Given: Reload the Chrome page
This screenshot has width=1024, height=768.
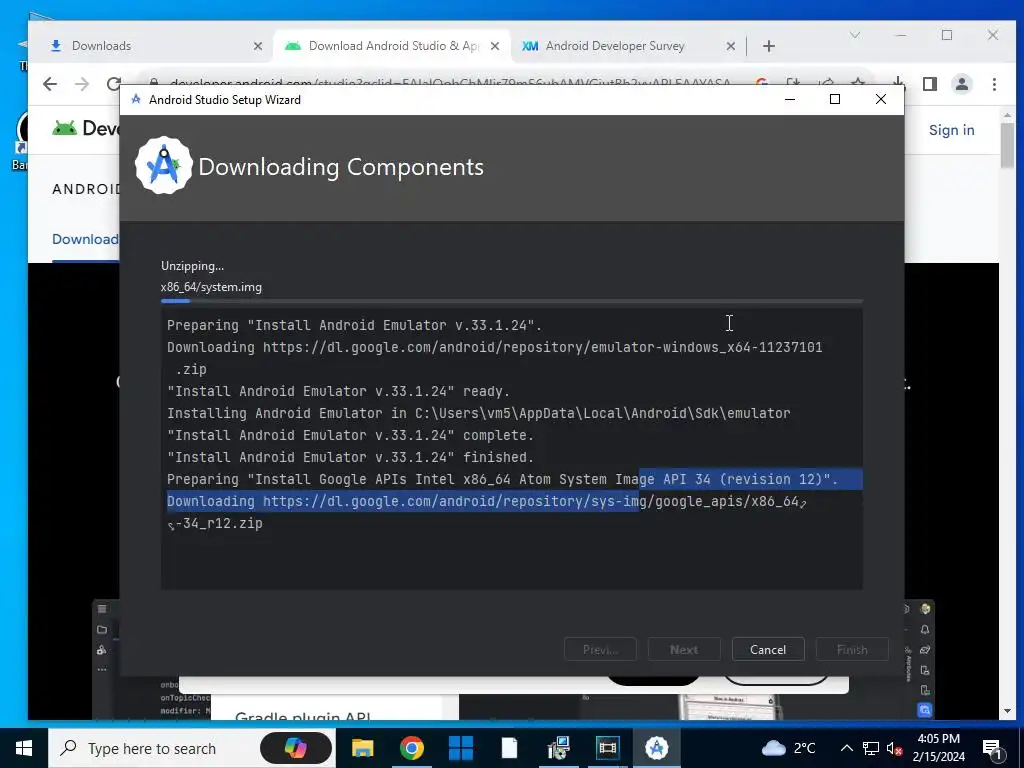Looking at the screenshot, I should pos(114,84).
